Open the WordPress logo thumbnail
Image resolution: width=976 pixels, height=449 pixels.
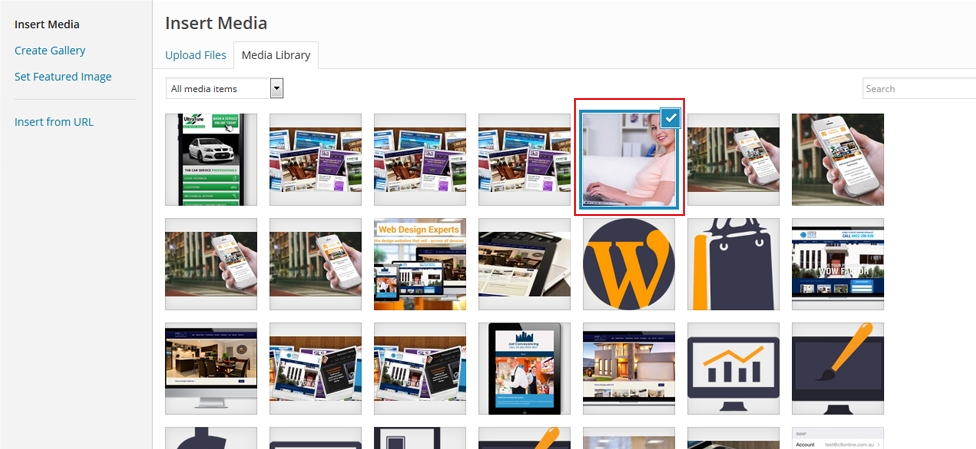(x=629, y=264)
